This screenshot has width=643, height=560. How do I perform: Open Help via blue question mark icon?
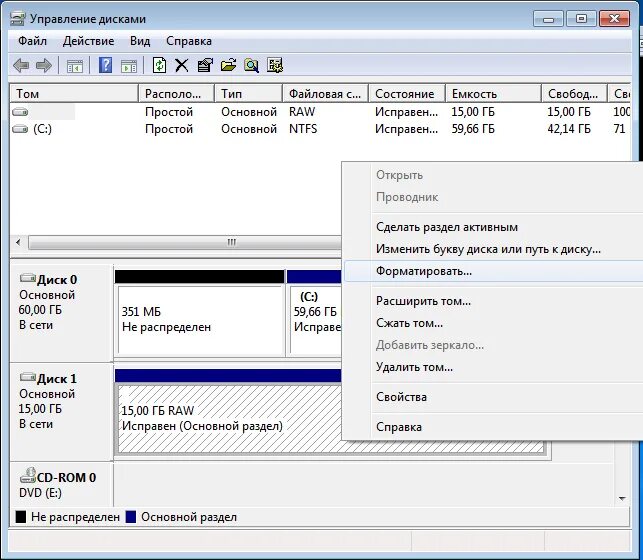pyautogui.click(x=106, y=65)
